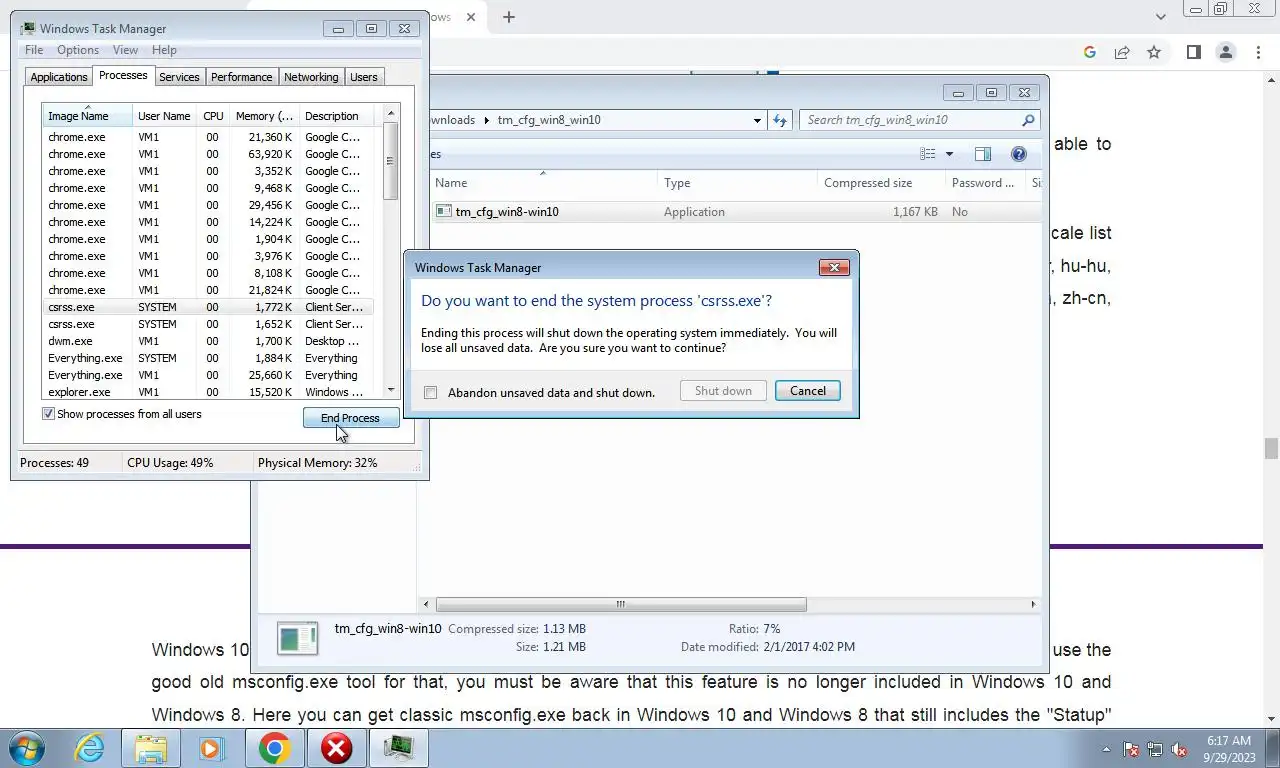The width and height of the screenshot is (1280, 768).
Task: Cancel the end system process dialog
Action: coord(808,391)
